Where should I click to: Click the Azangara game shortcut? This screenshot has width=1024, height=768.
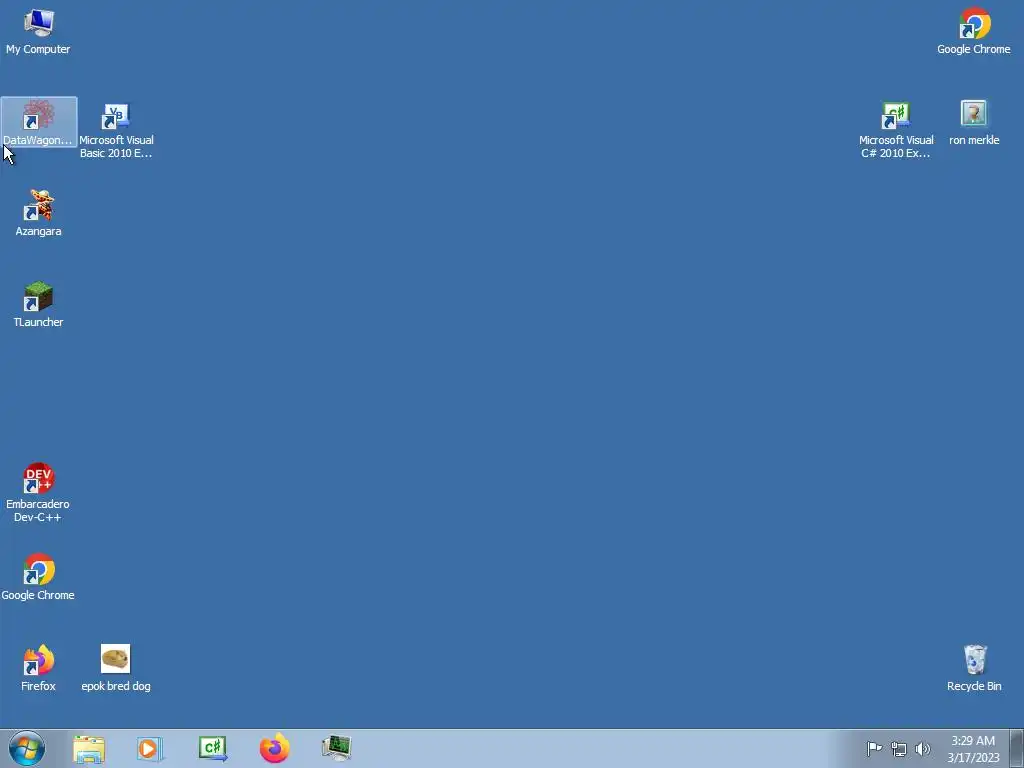(39, 213)
